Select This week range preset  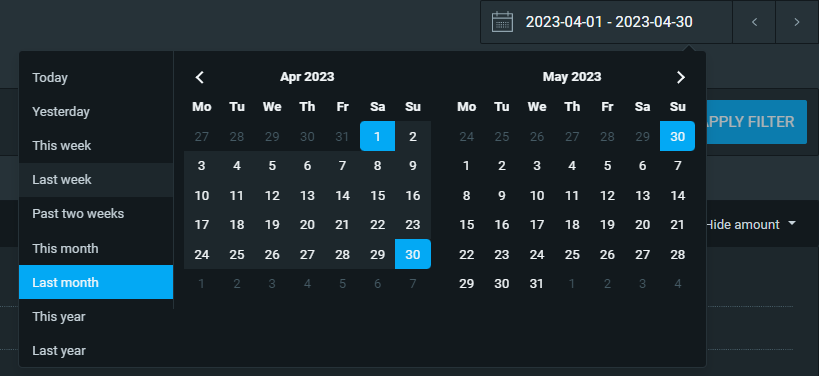click(96, 146)
